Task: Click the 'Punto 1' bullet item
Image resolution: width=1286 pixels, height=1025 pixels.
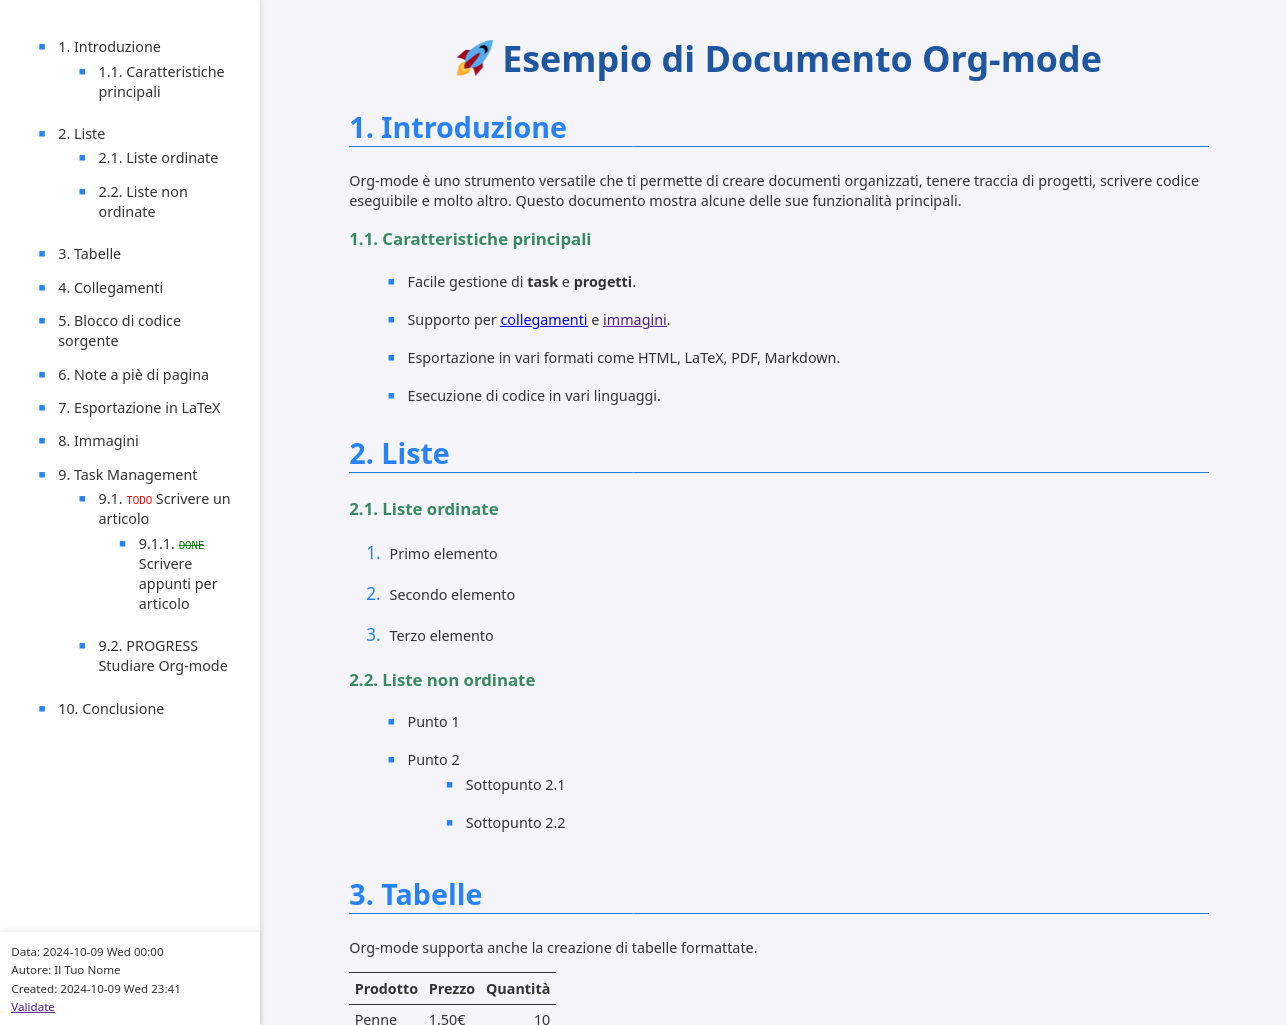Action: point(433,722)
